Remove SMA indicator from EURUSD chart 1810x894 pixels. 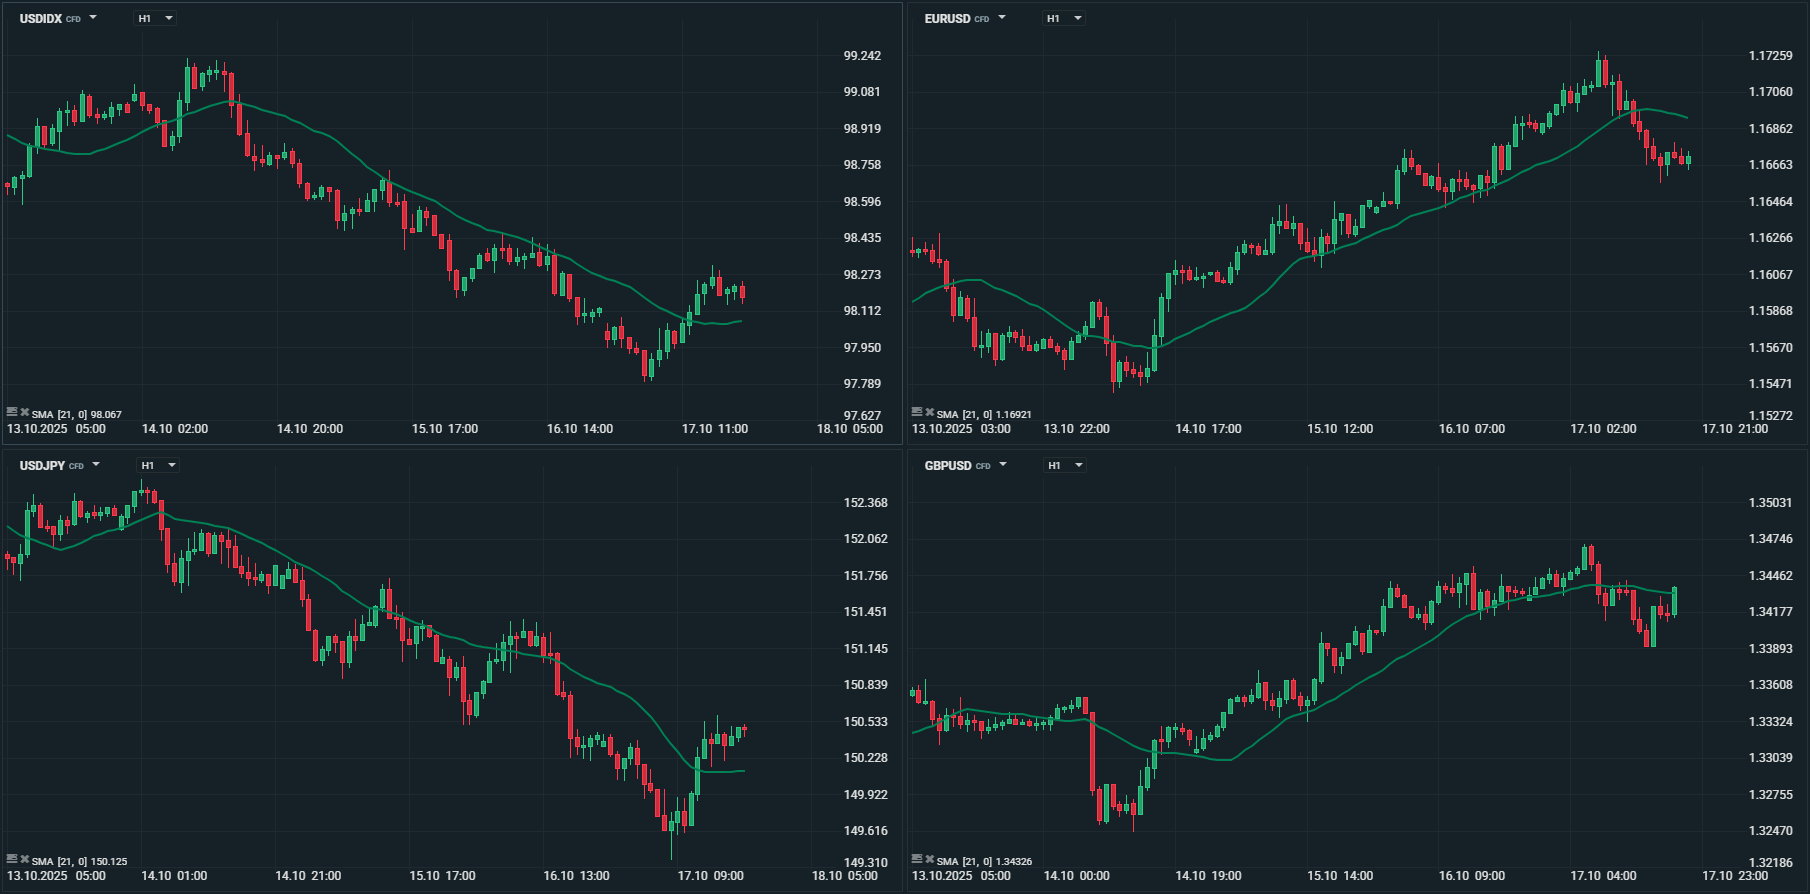929,412
